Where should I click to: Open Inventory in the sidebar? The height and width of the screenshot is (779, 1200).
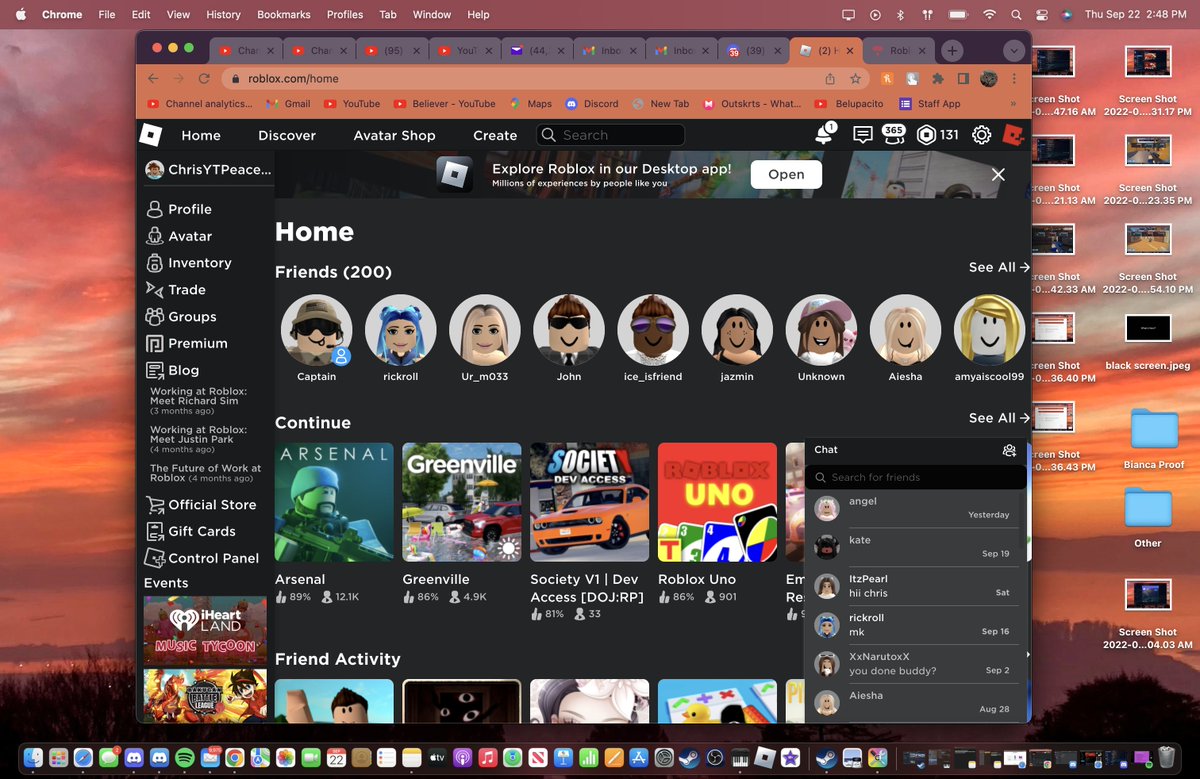[x=188, y=263]
